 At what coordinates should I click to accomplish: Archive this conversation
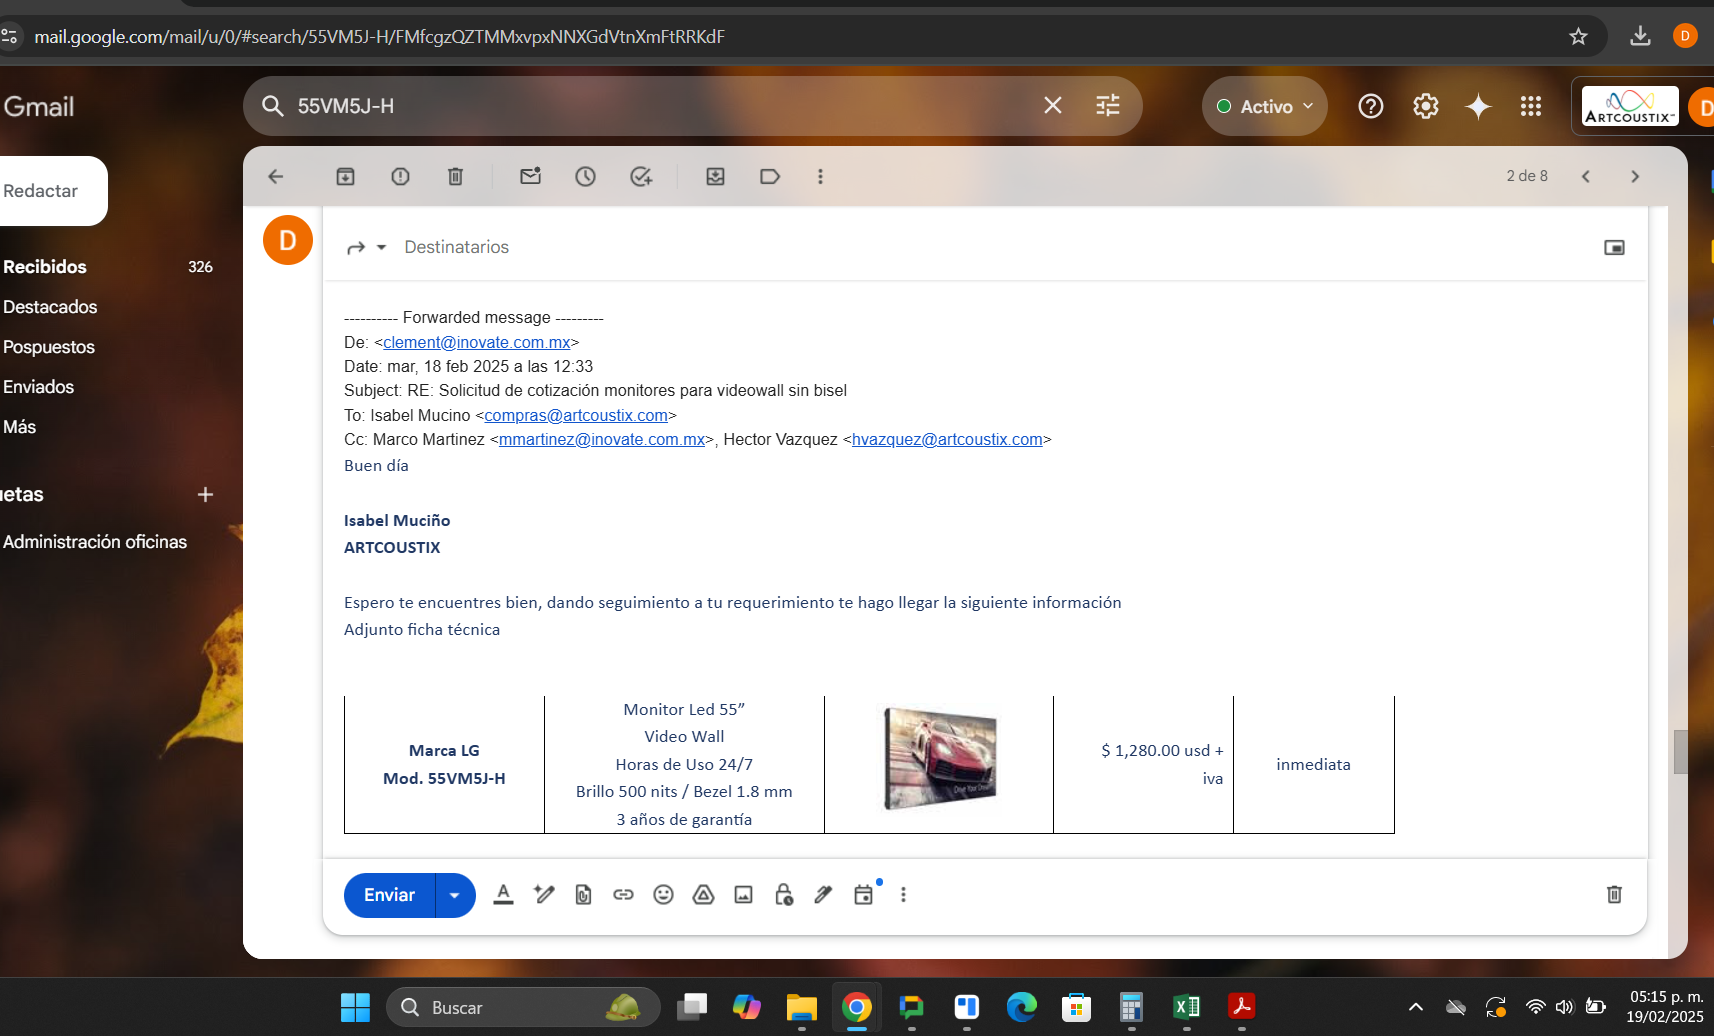(x=345, y=176)
